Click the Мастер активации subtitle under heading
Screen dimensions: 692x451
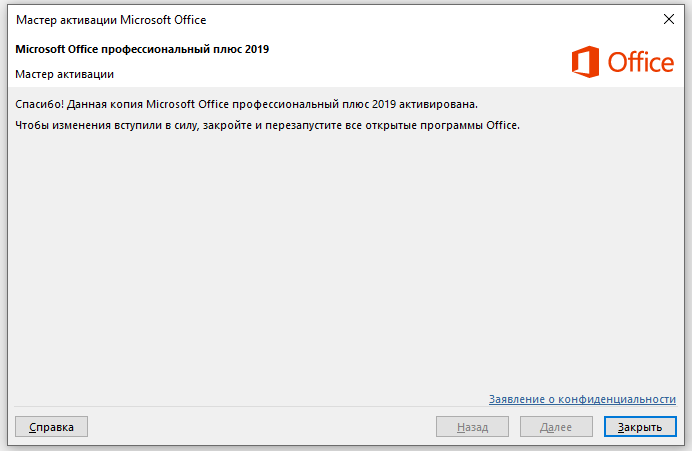[64, 74]
